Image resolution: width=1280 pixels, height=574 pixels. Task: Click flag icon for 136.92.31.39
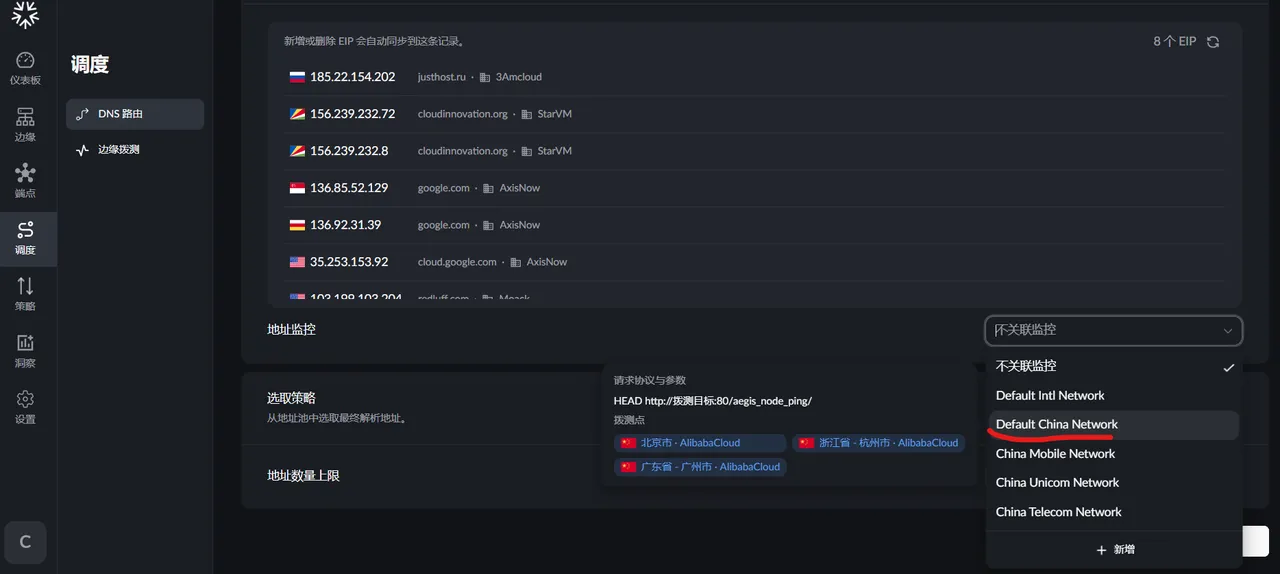pos(297,225)
